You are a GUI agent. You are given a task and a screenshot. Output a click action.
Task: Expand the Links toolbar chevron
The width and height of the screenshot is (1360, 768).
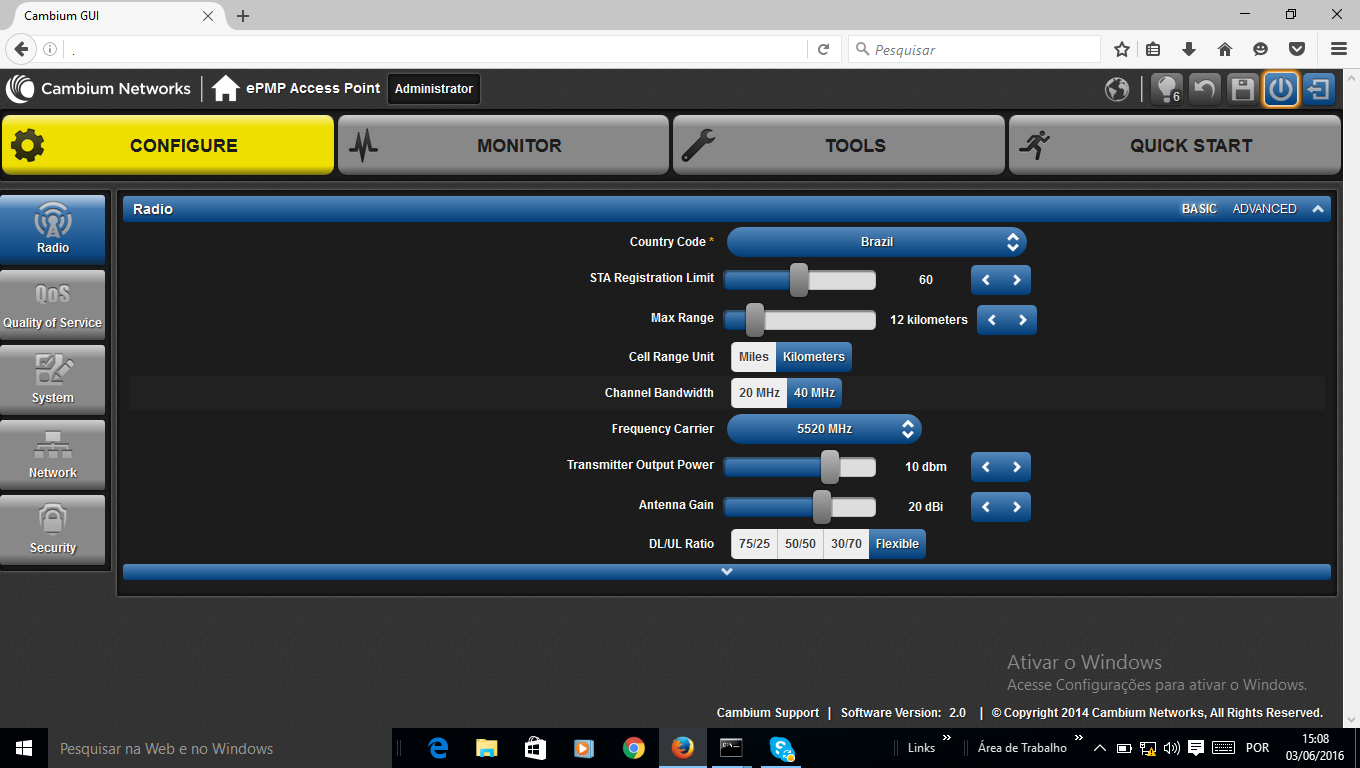coord(947,740)
